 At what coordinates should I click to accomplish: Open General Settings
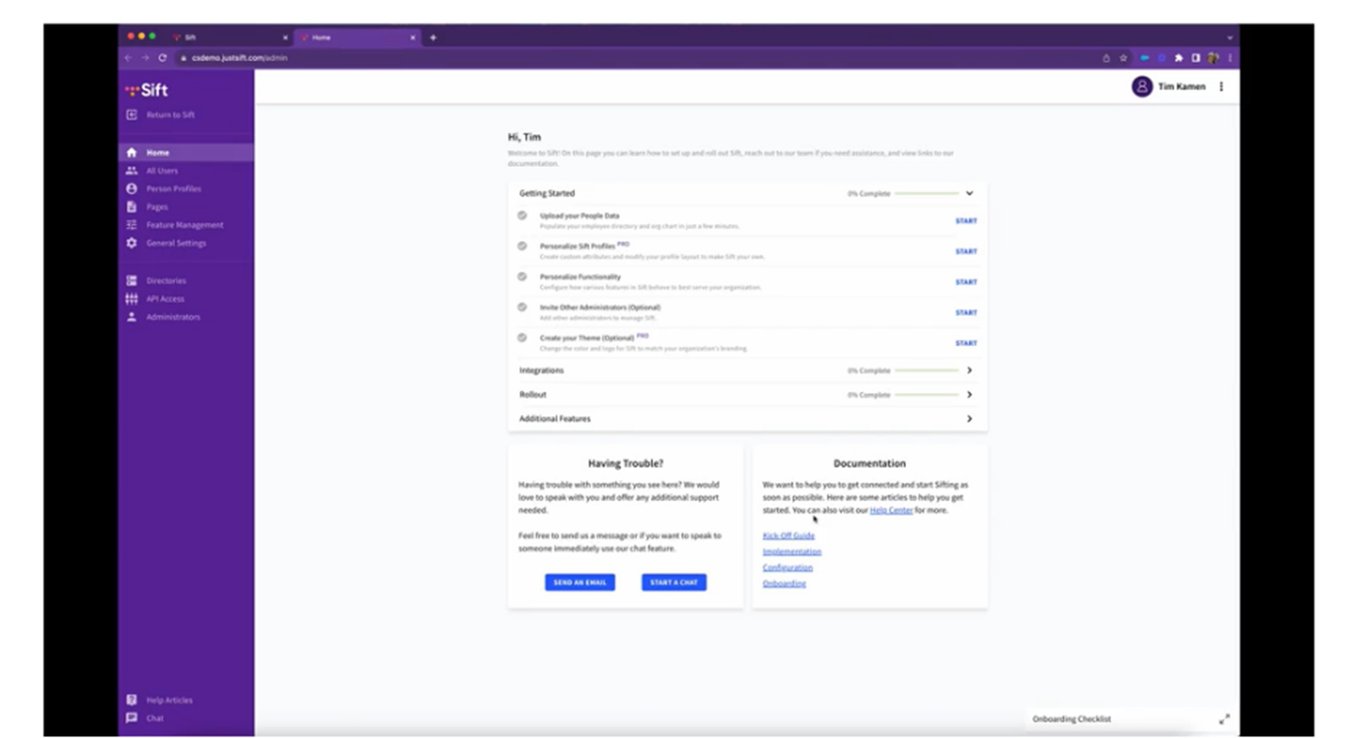[x=178, y=242]
